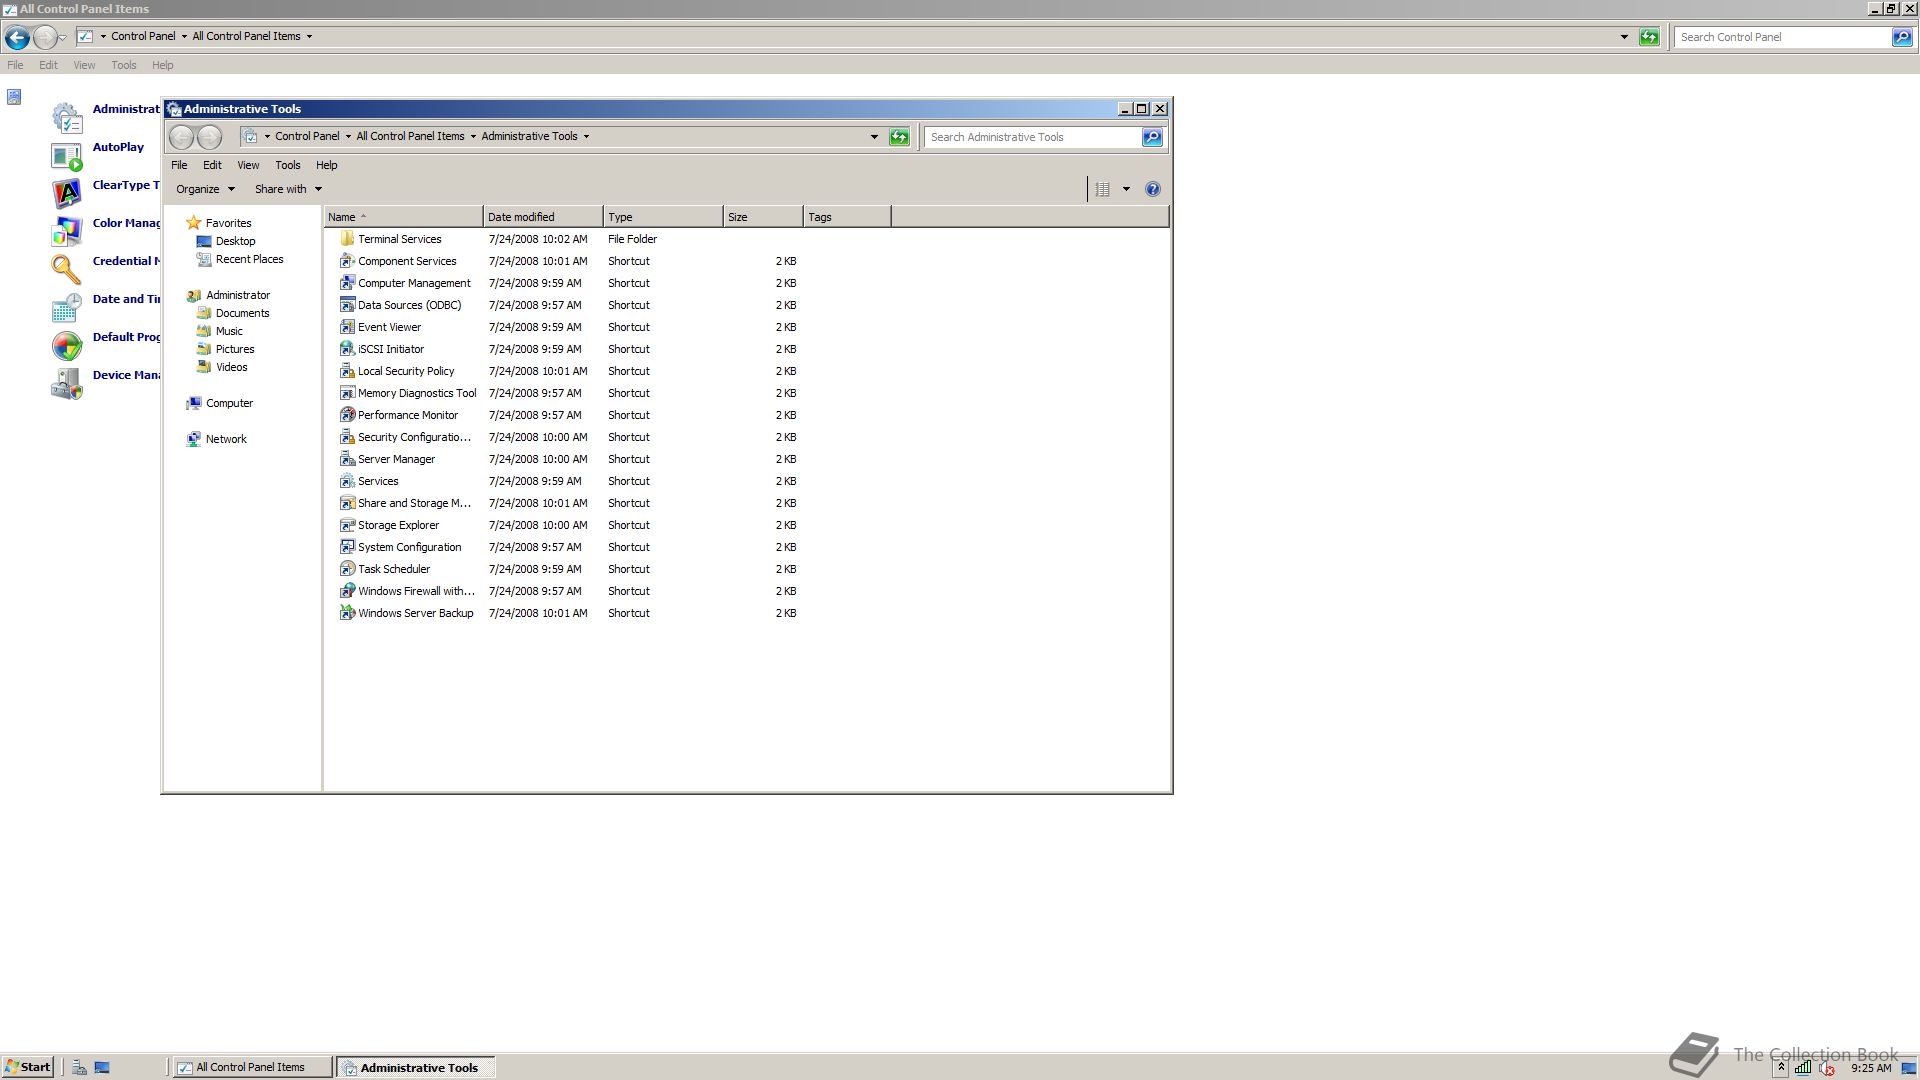Select the Services shortcut icon
Screen dimensions: 1920x1080
(x=347, y=481)
